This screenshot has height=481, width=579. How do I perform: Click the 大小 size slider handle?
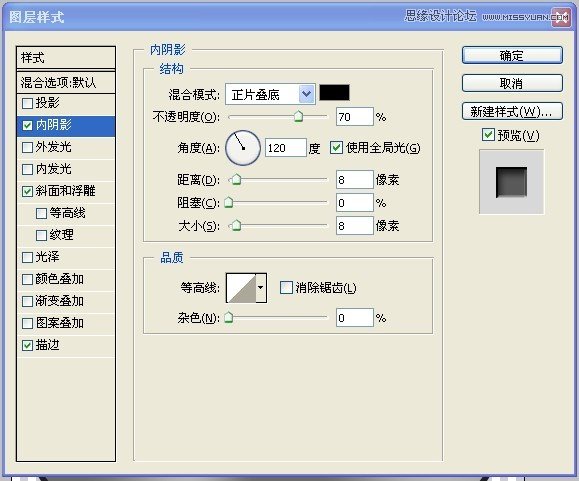(x=236, y=225)
